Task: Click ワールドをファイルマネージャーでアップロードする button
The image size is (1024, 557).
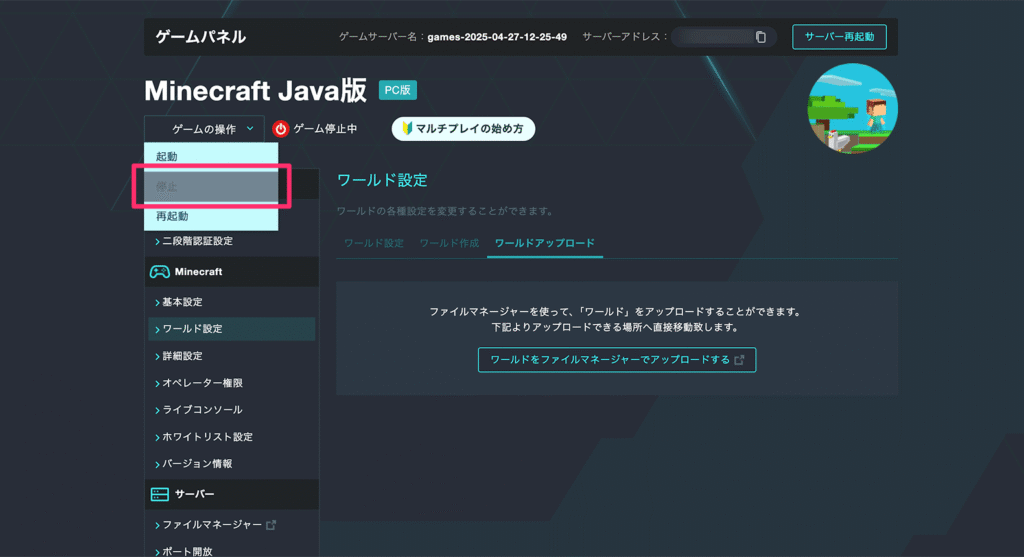Action: pyautogui.click(x=617, y=360)
